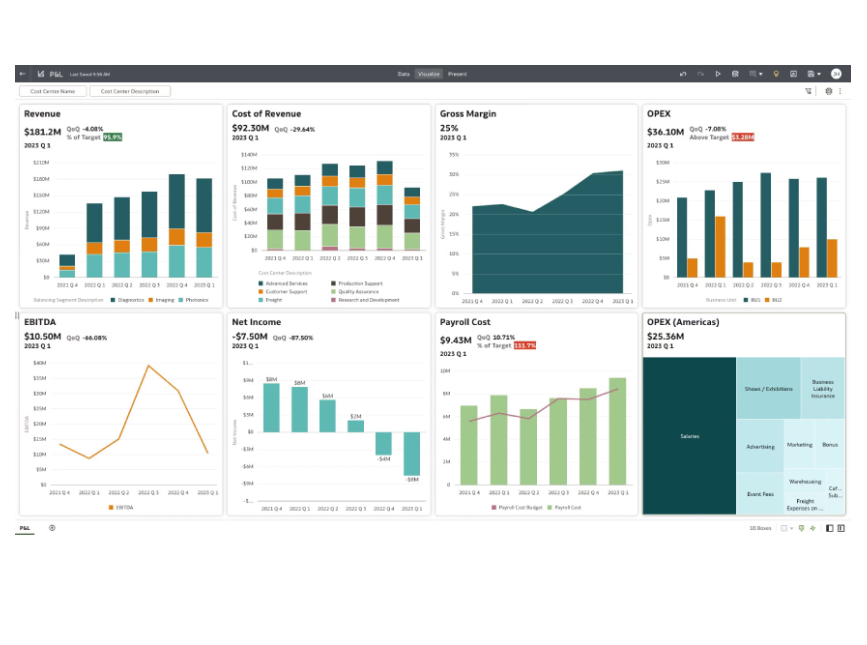Click the Cost Center Name filter
Viewport: 867px width, 645px height.
click(52, 91)
